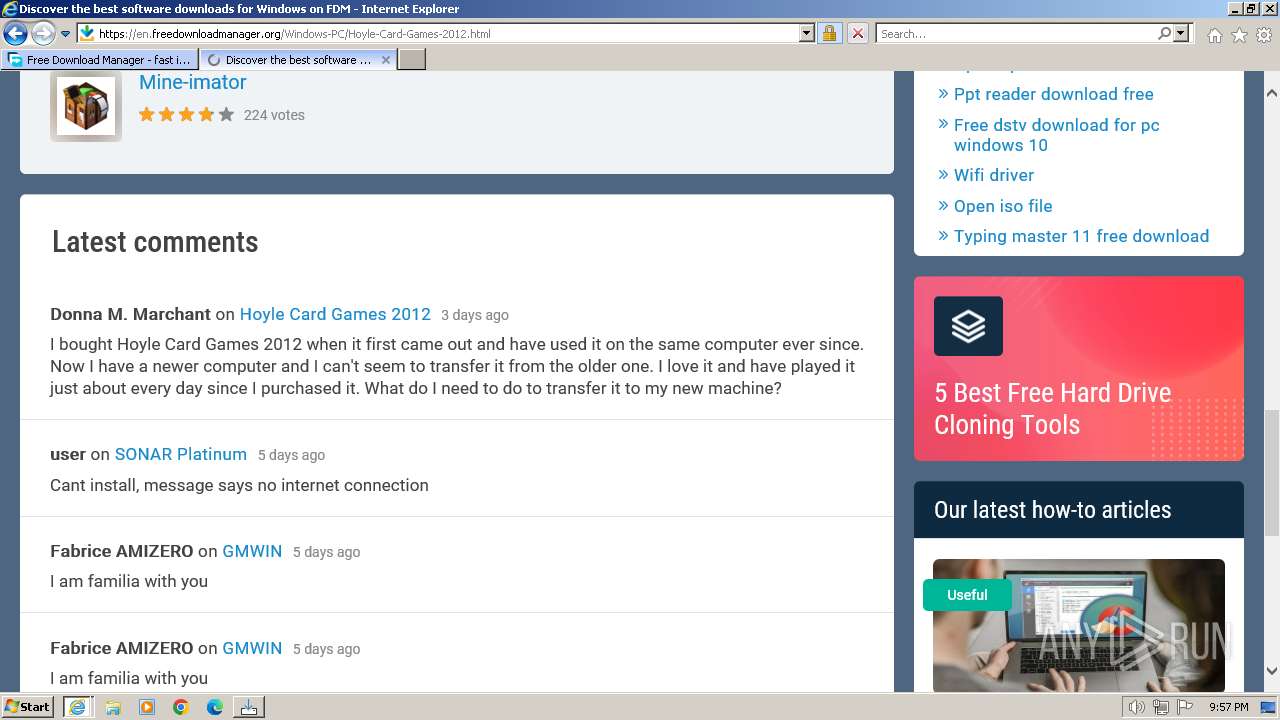This screenshot has height=720, width=1280.
Task: Click the magnifier search icon
Action: [1164, 34]
